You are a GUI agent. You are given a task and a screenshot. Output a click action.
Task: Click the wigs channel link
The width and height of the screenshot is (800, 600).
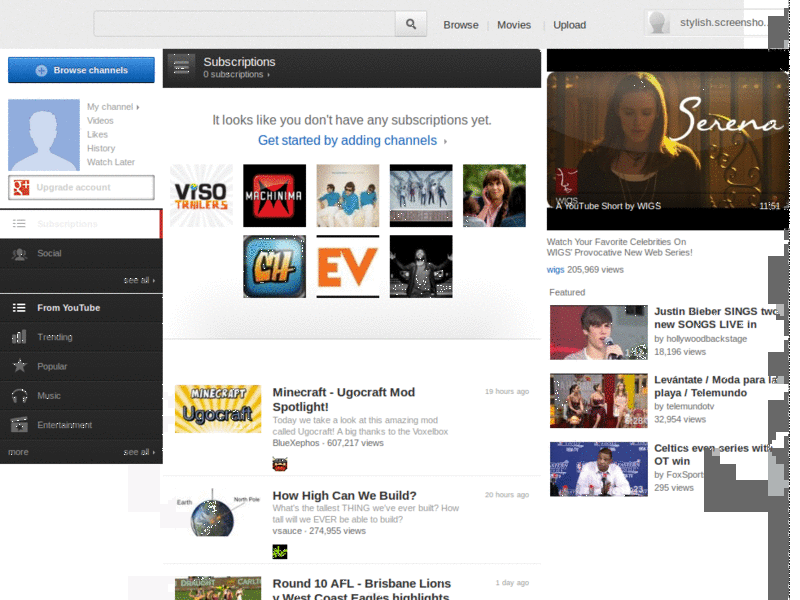point(555,269)
